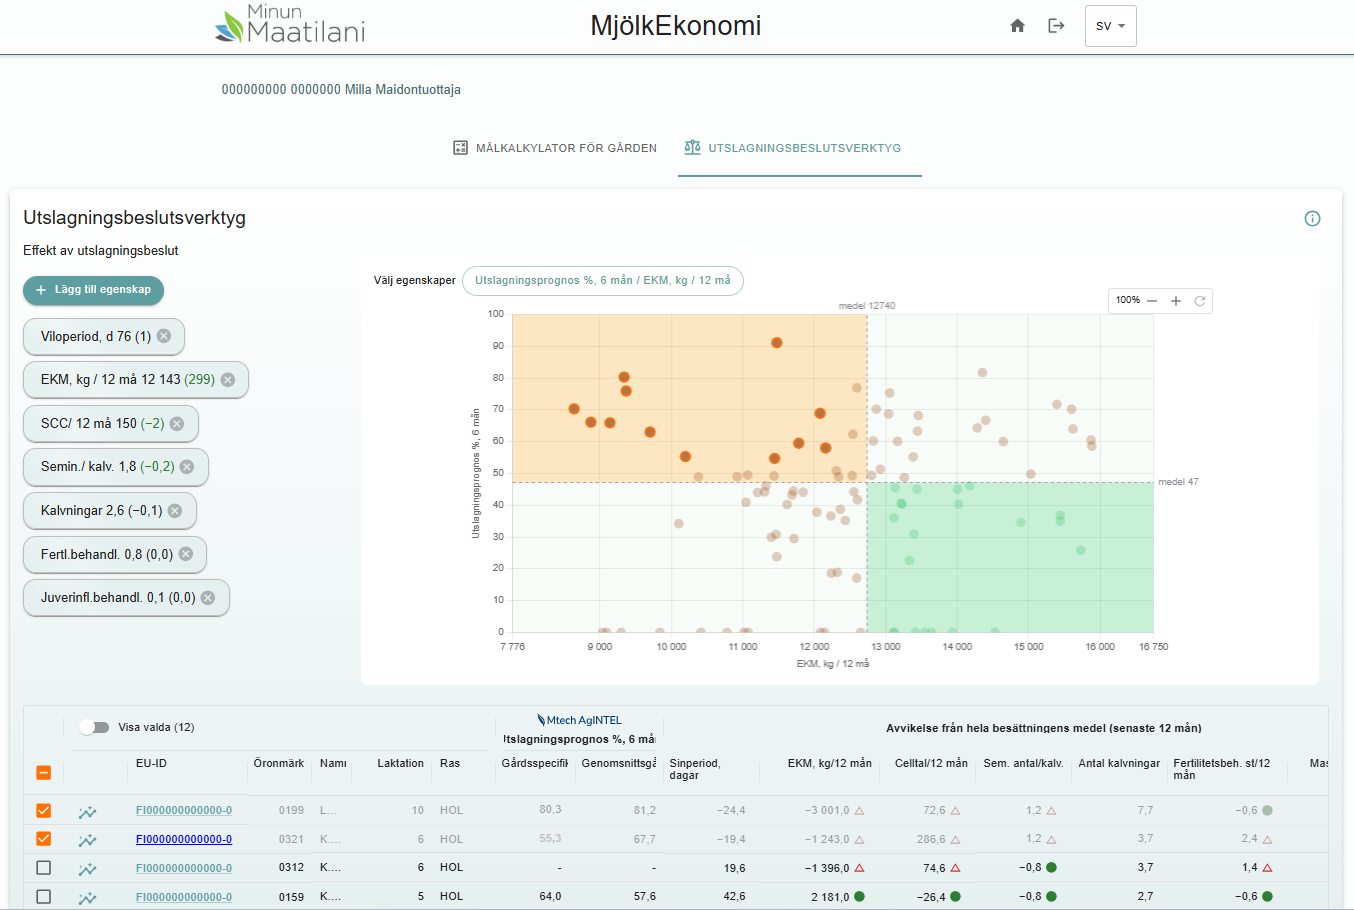Viewport: 1354px width, 910px height.
Task: Remove the Viloperiod property chip
Action: 164,336
